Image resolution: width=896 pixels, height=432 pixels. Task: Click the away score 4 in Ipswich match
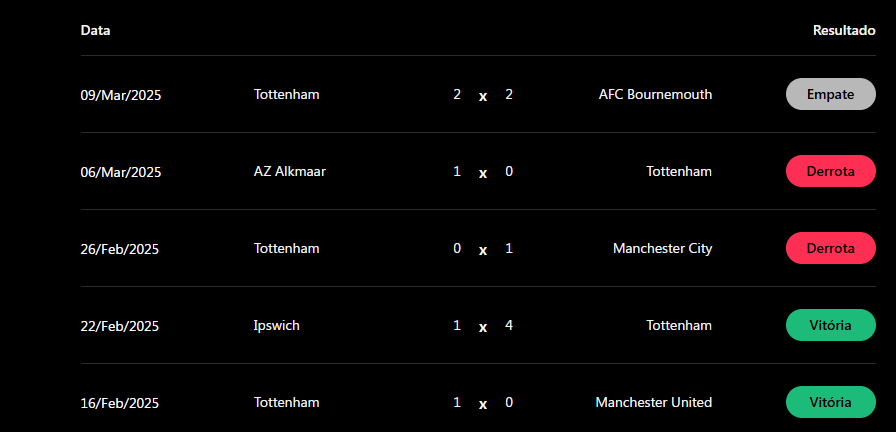pos(509,325)
